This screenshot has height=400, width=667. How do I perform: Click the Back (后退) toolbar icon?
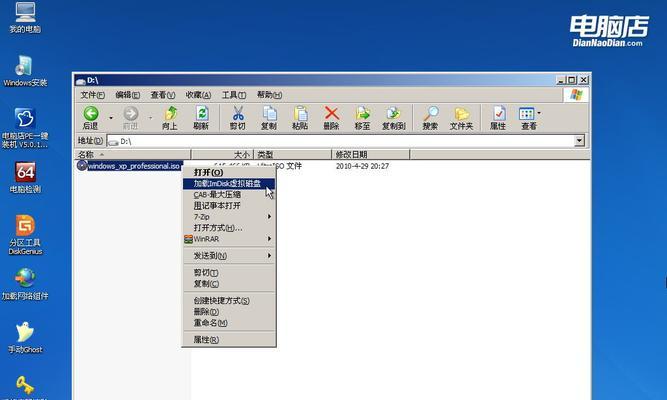pos(91,114)
